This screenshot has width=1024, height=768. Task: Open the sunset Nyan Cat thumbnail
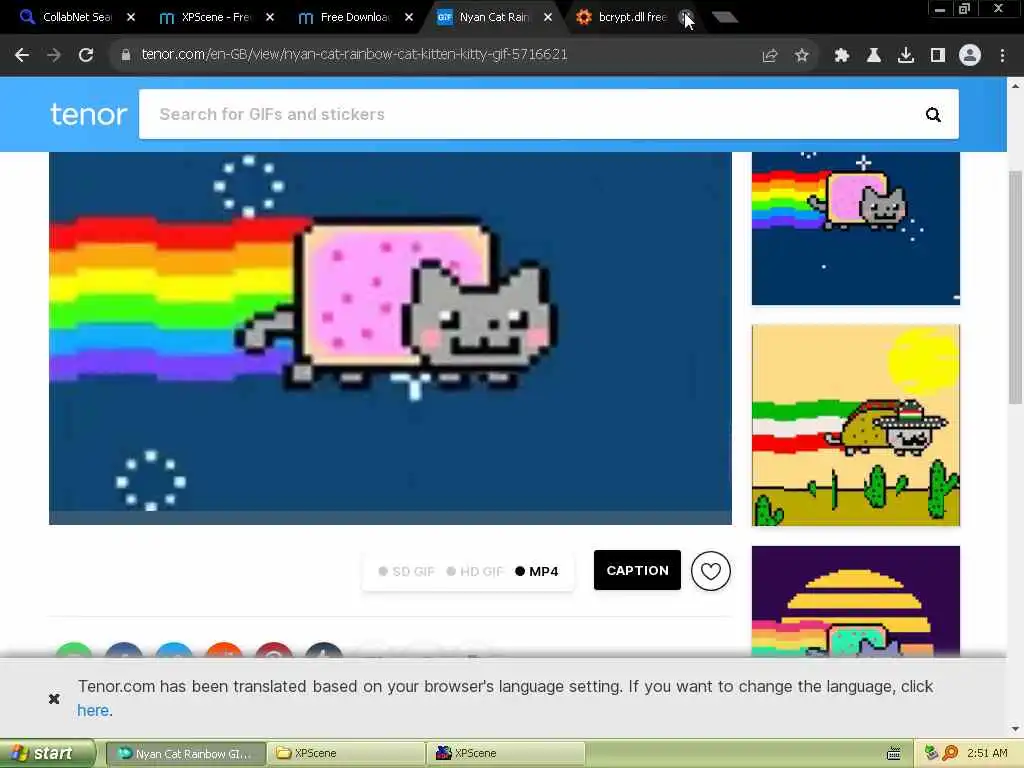(856, 601)
